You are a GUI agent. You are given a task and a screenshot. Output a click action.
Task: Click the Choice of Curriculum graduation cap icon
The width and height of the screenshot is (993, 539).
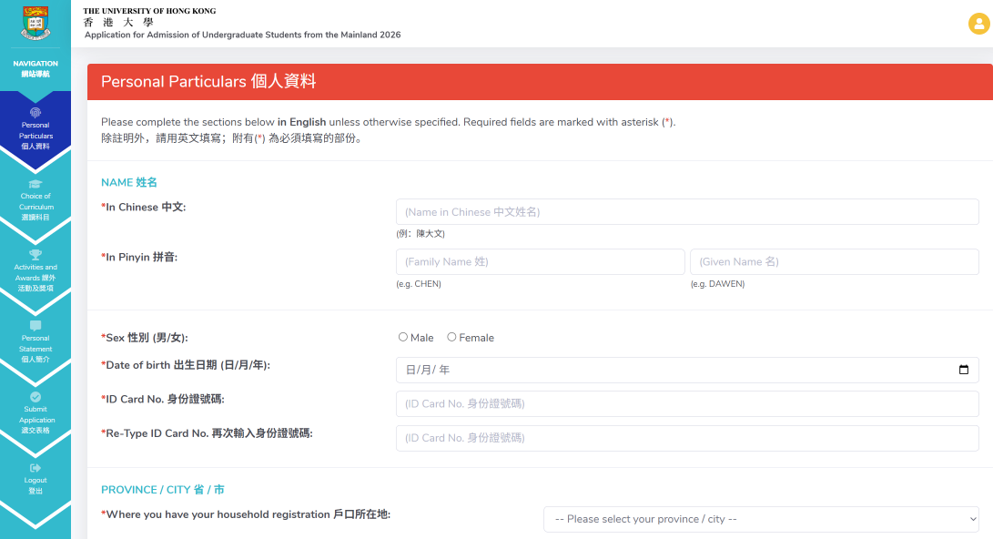coord(36,184)
